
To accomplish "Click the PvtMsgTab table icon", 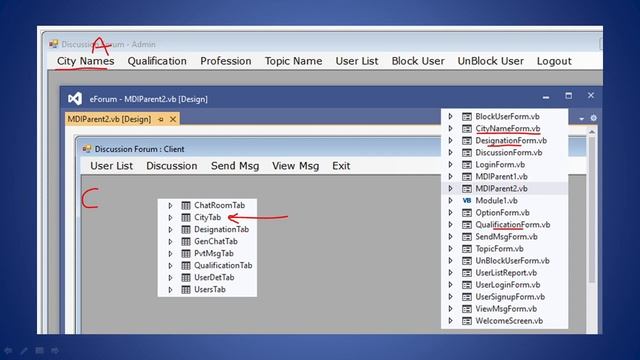I will point(186,253).
